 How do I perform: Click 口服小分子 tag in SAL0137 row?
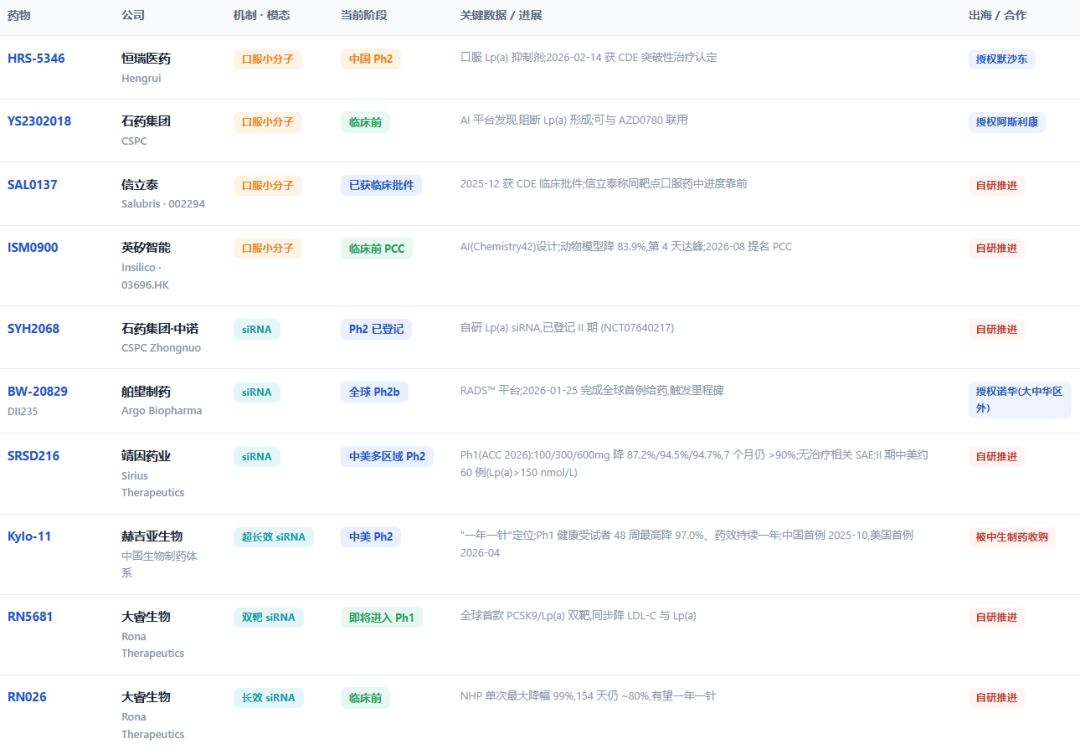267,185
